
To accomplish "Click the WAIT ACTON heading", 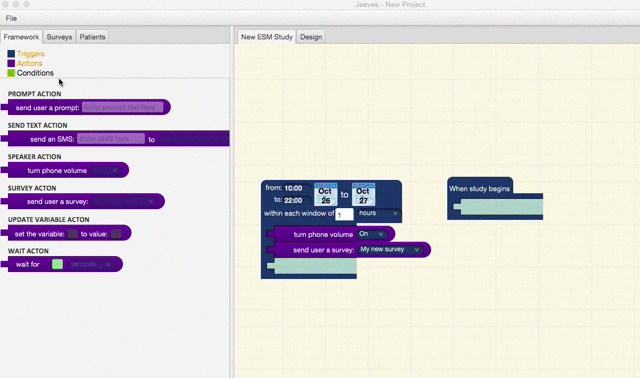I will 28,251.
